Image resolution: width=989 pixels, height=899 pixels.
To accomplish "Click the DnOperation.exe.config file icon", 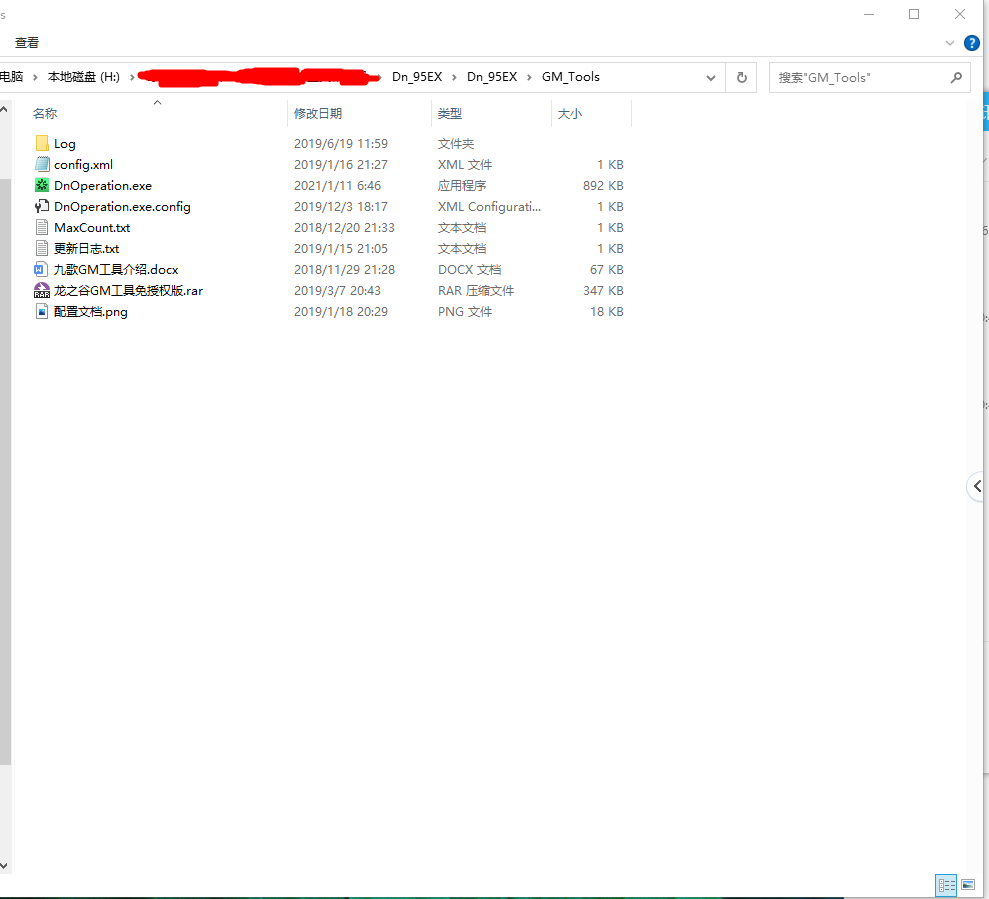I will 41,207.
